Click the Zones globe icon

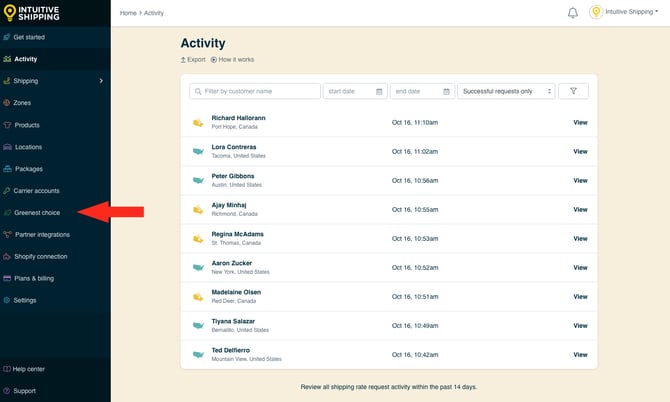click(x=7, y=103)
